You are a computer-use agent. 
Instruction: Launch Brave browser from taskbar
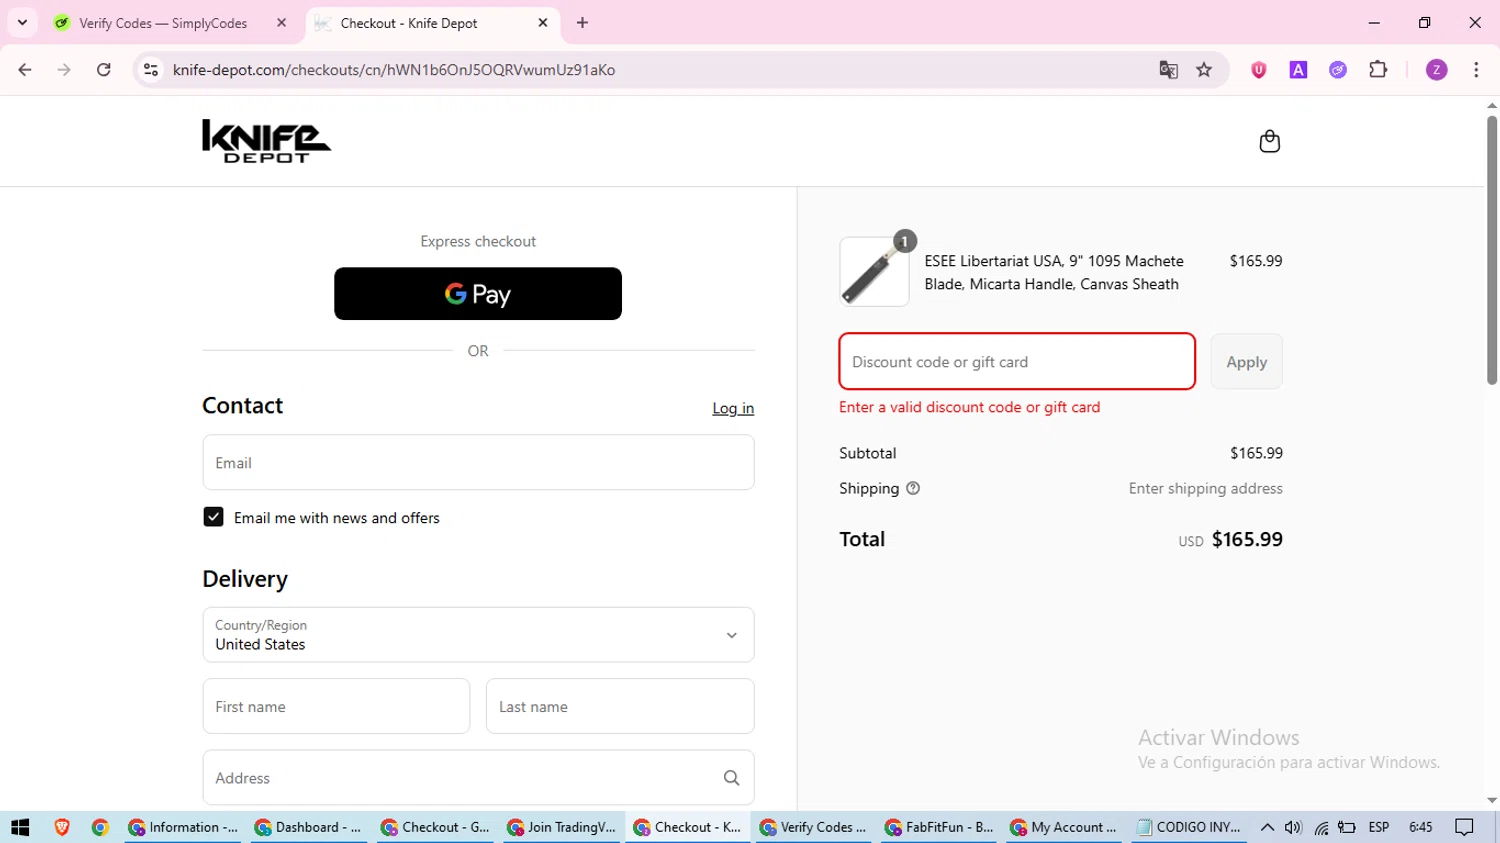pos(62,827)
